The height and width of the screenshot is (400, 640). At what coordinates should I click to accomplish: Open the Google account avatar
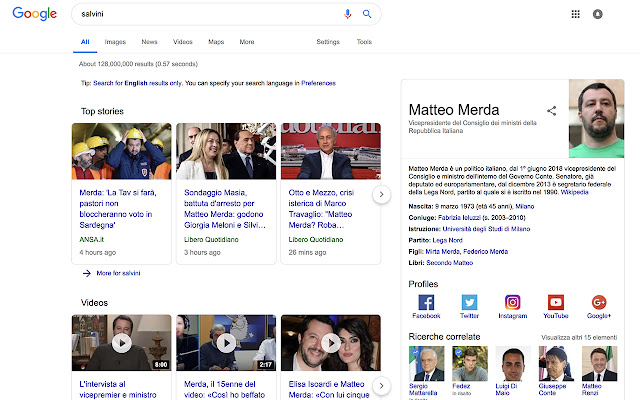598,14
